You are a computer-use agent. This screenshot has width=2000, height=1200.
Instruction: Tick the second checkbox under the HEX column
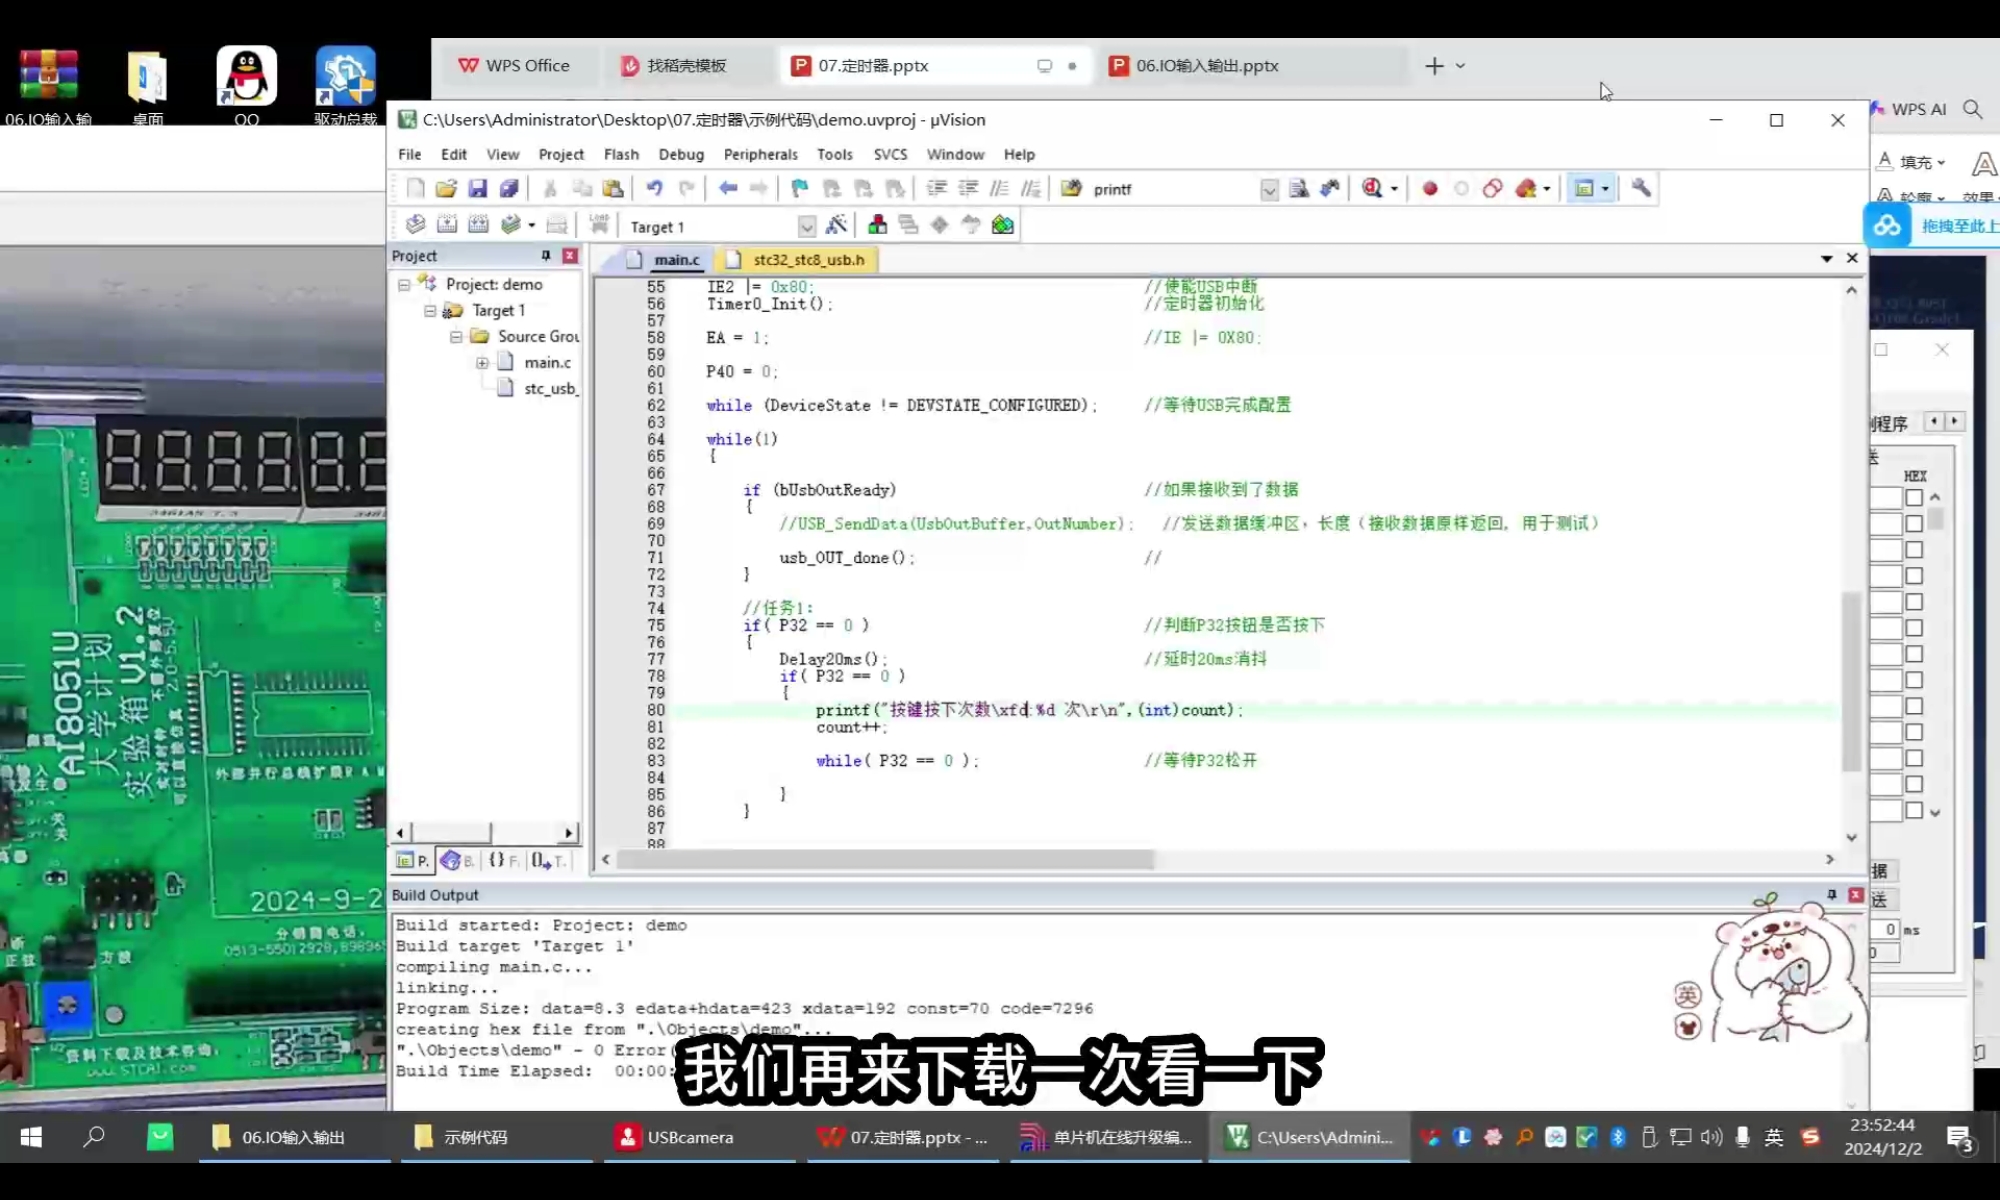[x=1914, y=524]
